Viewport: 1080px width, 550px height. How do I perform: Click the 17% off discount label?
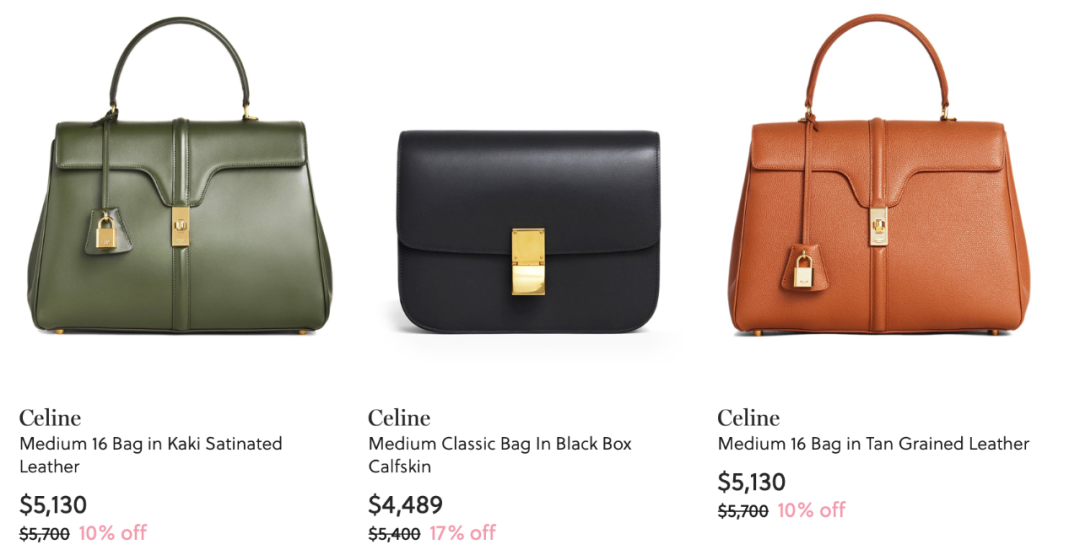tap(463, 533)
